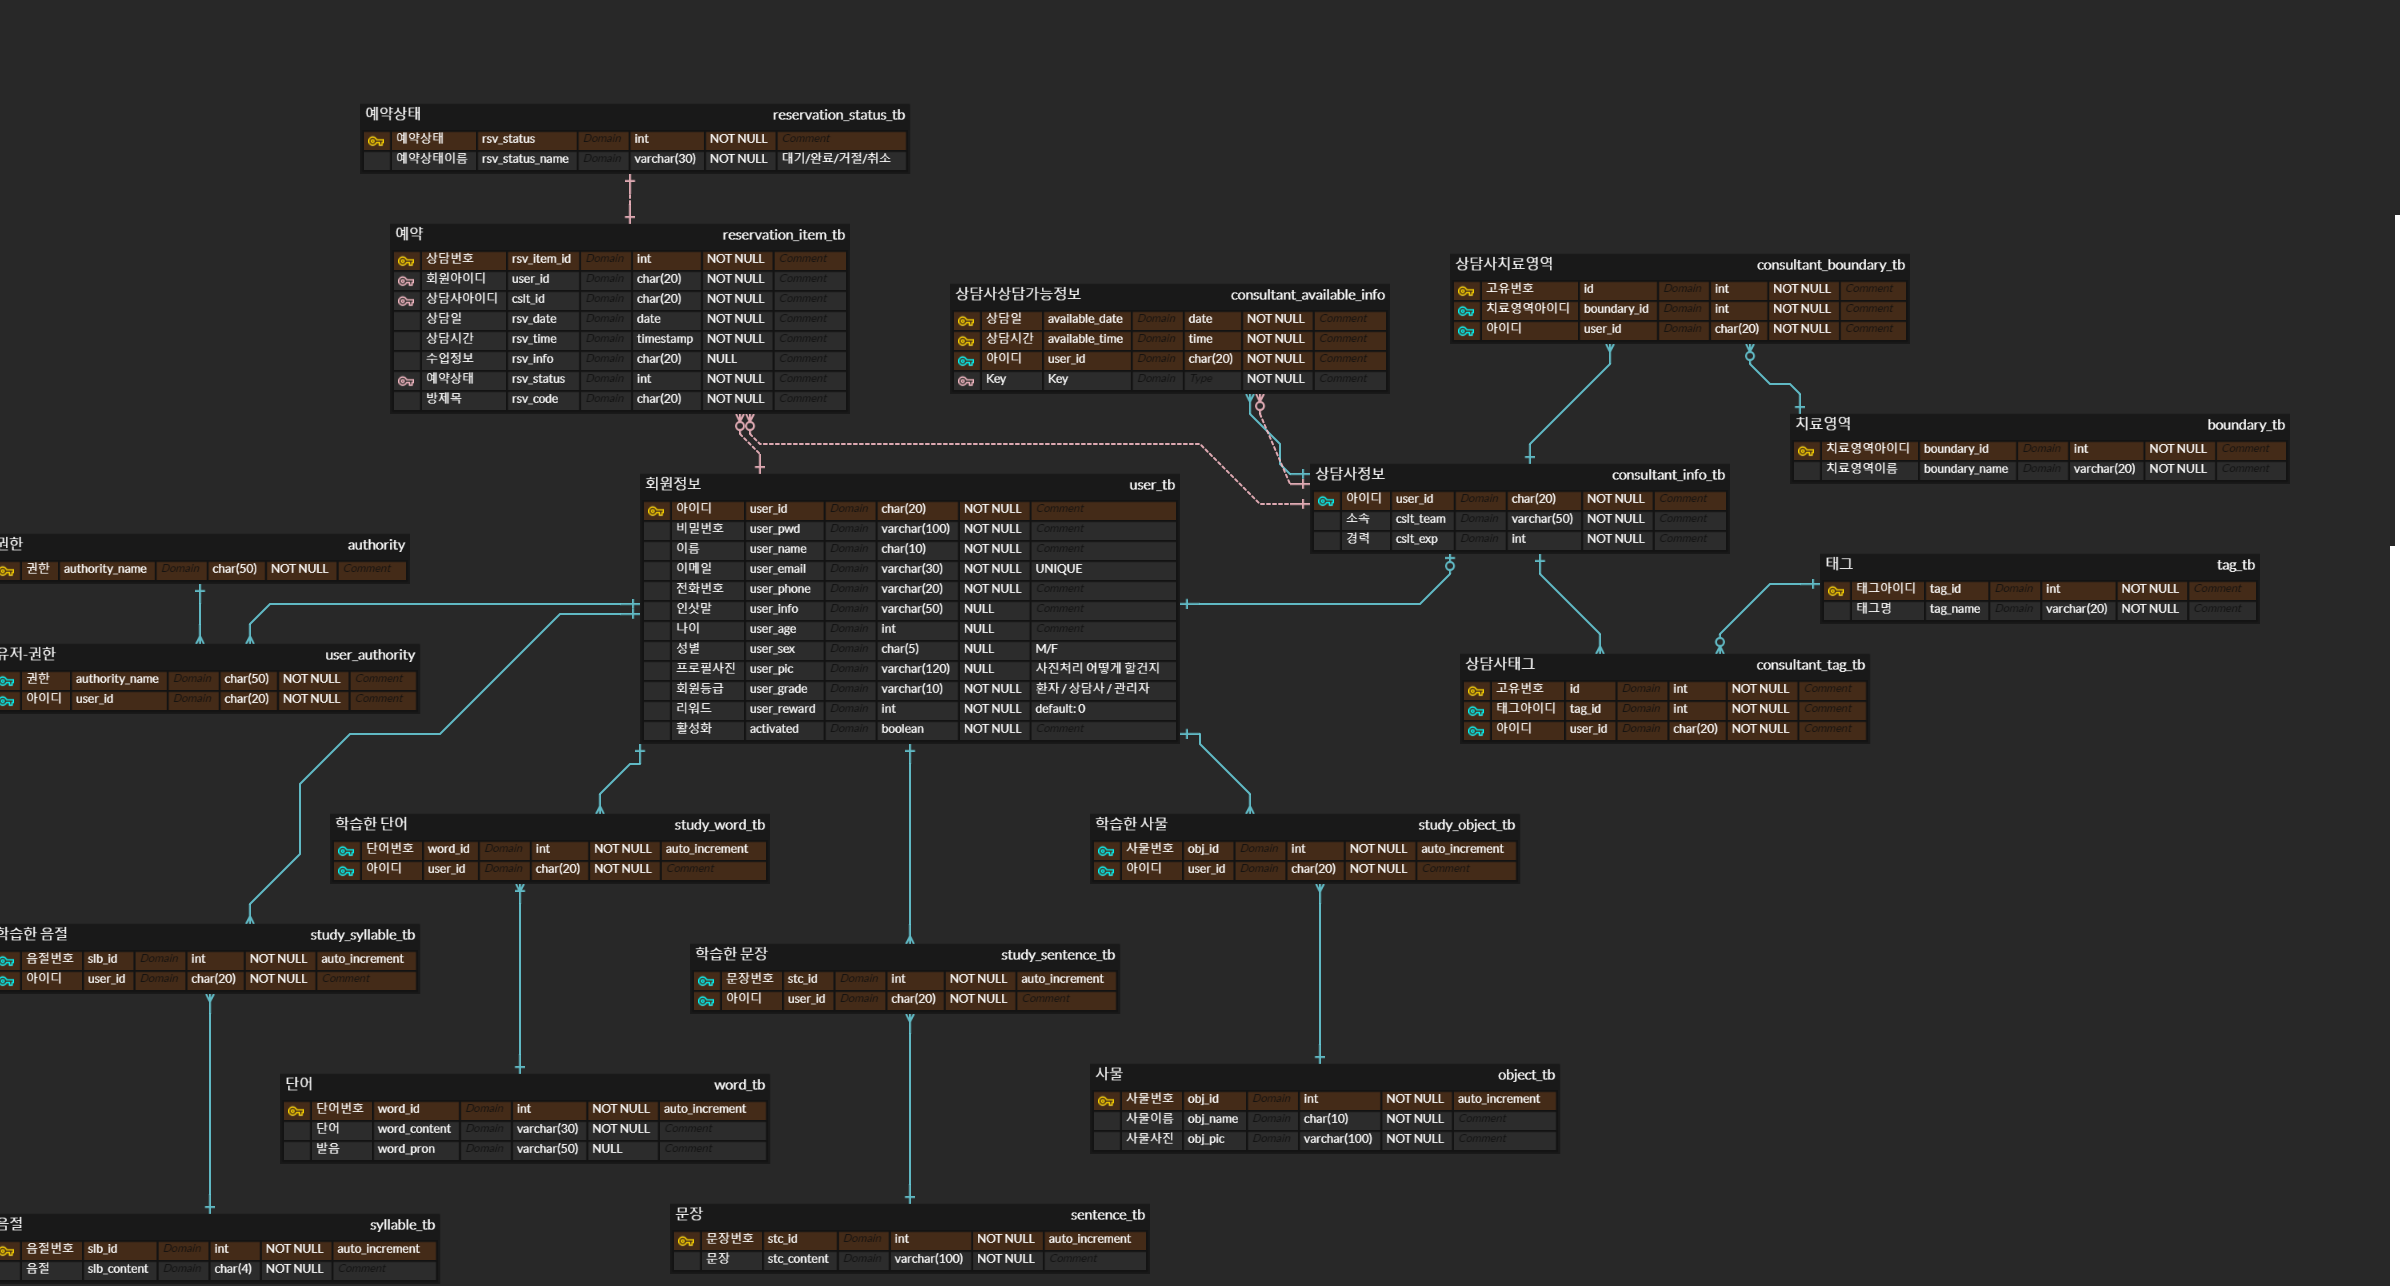Select the user_tb table header
The width and height of the screenshot is (2400, 1286).
pyautogui.click(x=910, y=484)
